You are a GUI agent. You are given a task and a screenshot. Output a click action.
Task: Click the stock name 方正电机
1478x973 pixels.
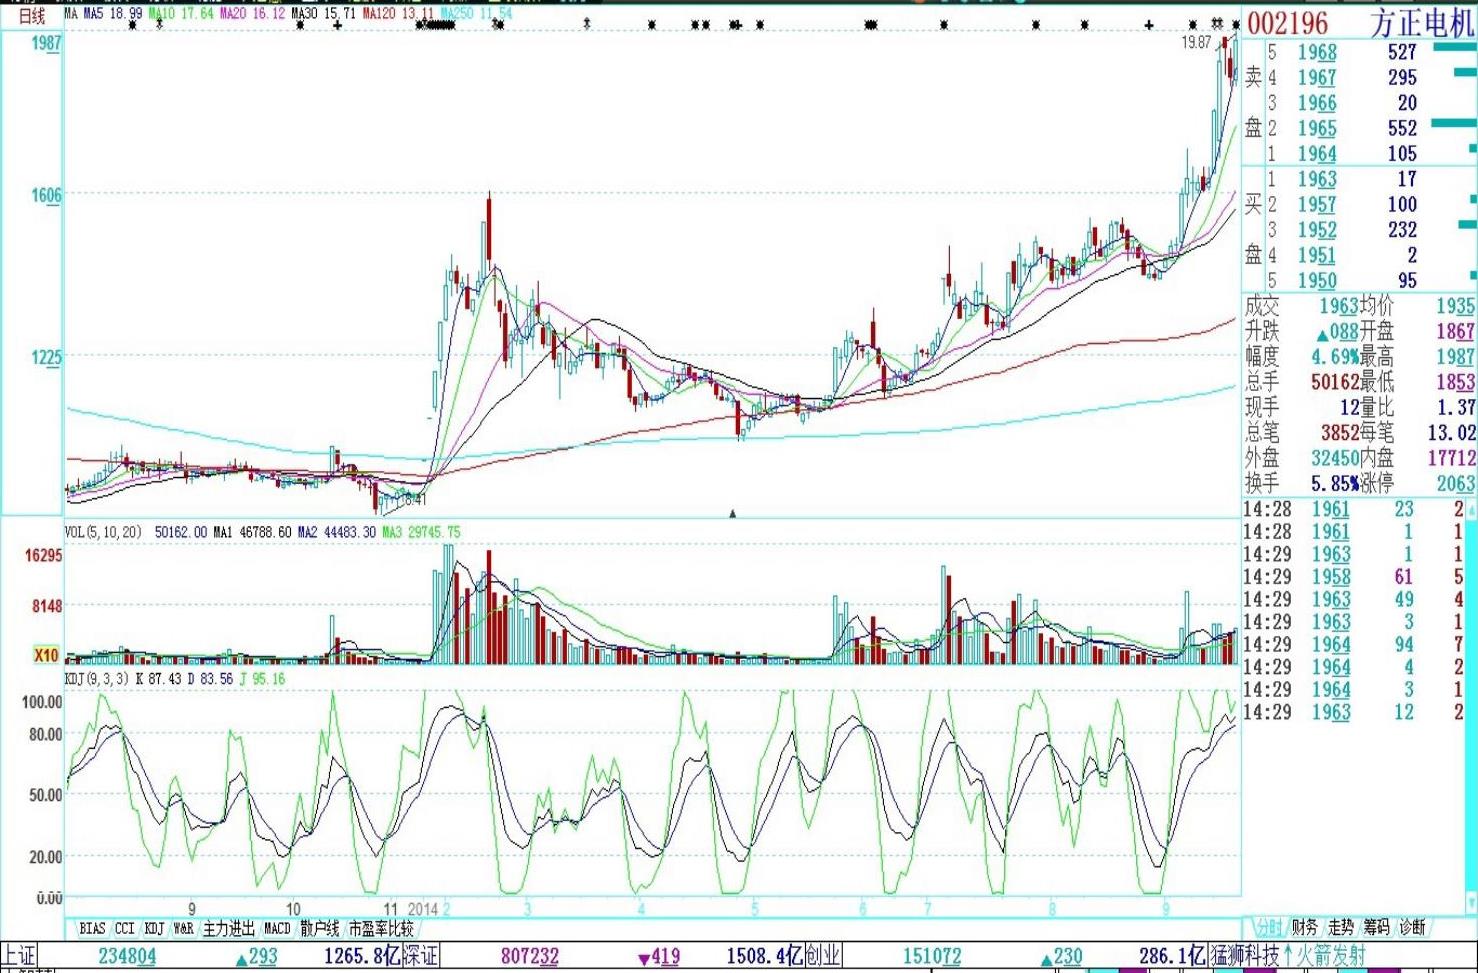pos(1422,23)
